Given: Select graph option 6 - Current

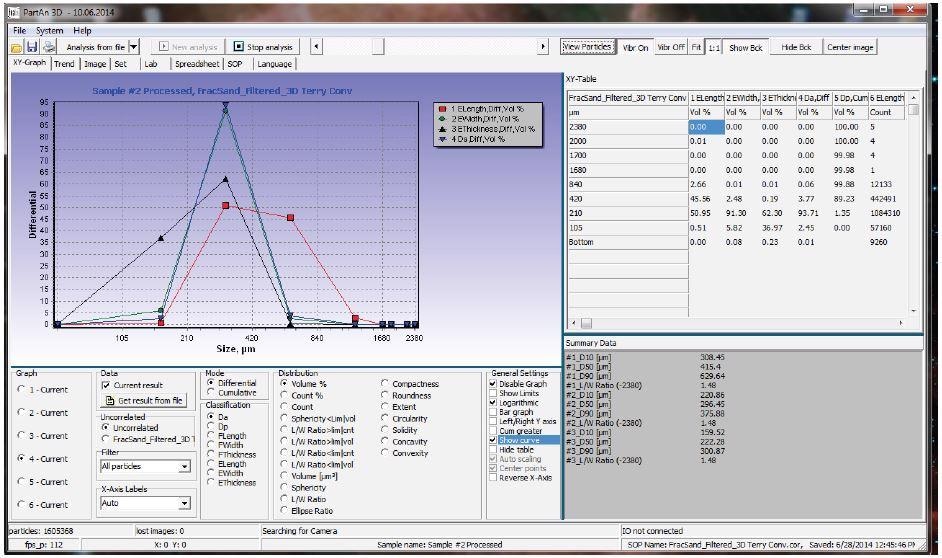Looking at the screenshot, I should click(x=22, y=505).
